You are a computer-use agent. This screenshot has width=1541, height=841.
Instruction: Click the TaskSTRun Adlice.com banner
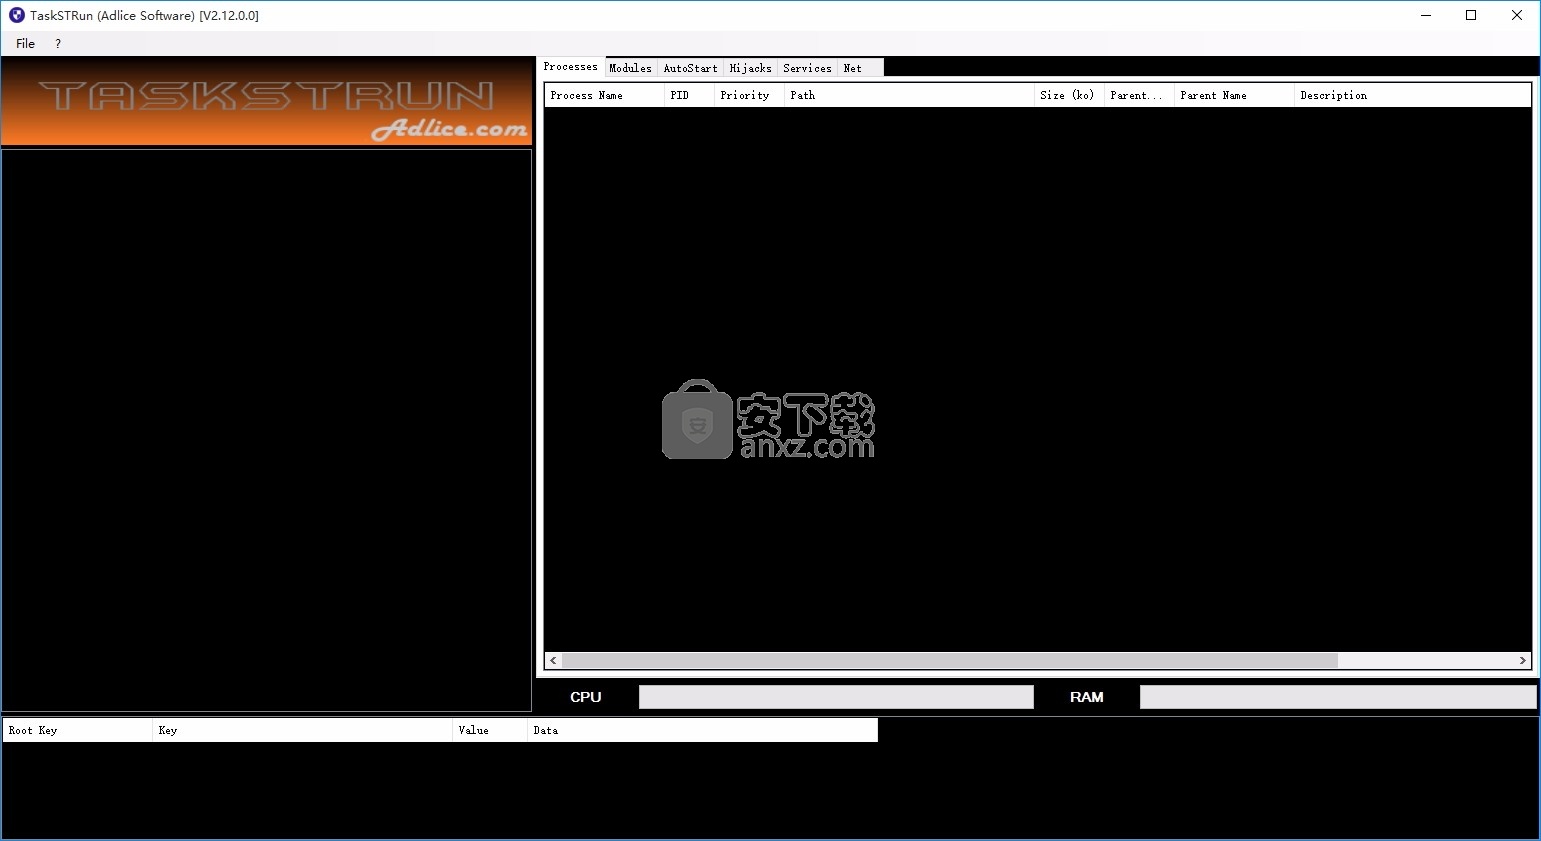267,101
